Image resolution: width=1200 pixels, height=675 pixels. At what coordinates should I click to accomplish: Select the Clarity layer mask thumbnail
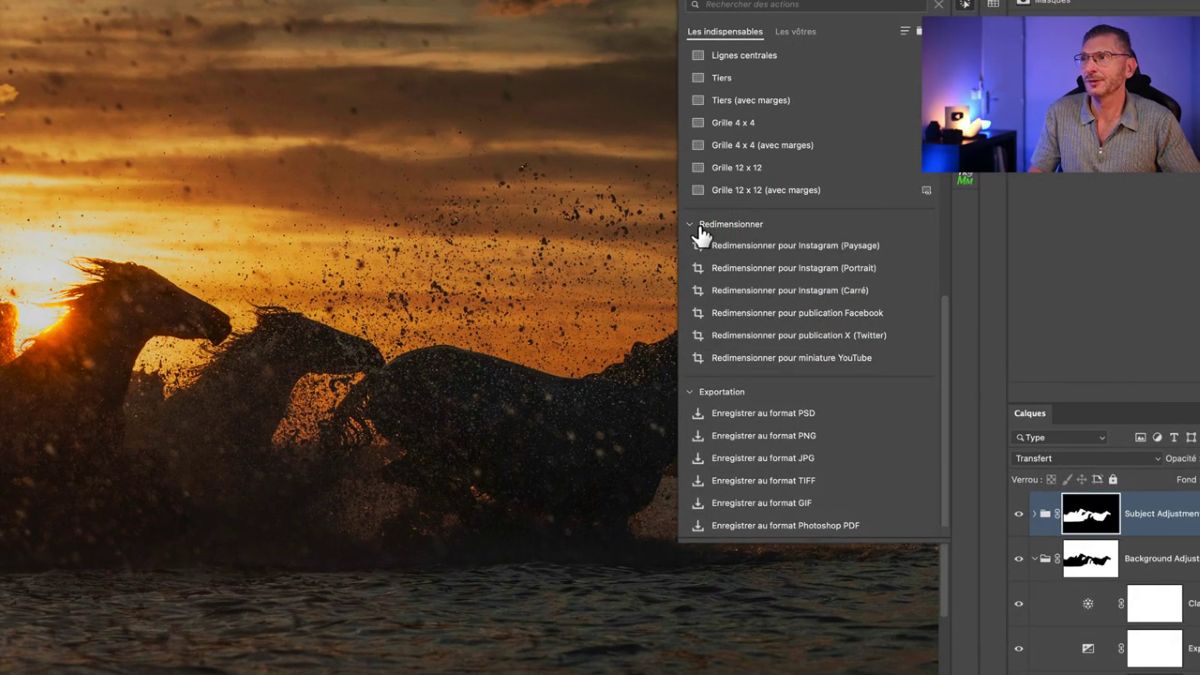point(1154,604)
